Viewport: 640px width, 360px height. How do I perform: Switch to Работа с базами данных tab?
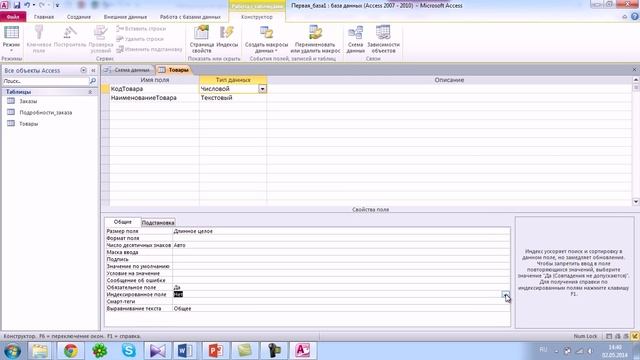(x=190, y=17)
